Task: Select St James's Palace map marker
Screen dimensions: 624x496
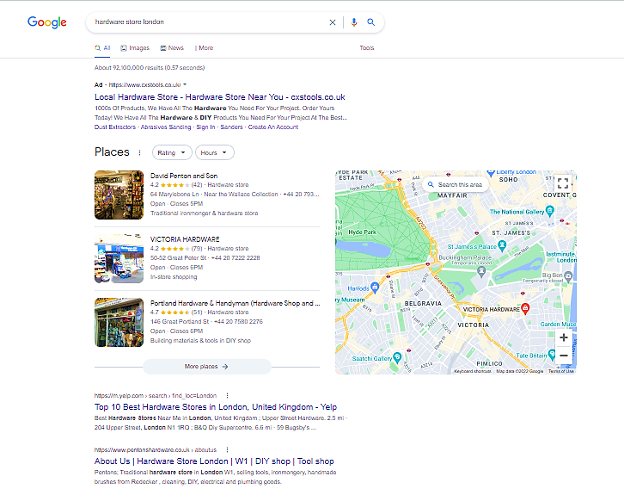Action: click(502, 245)
